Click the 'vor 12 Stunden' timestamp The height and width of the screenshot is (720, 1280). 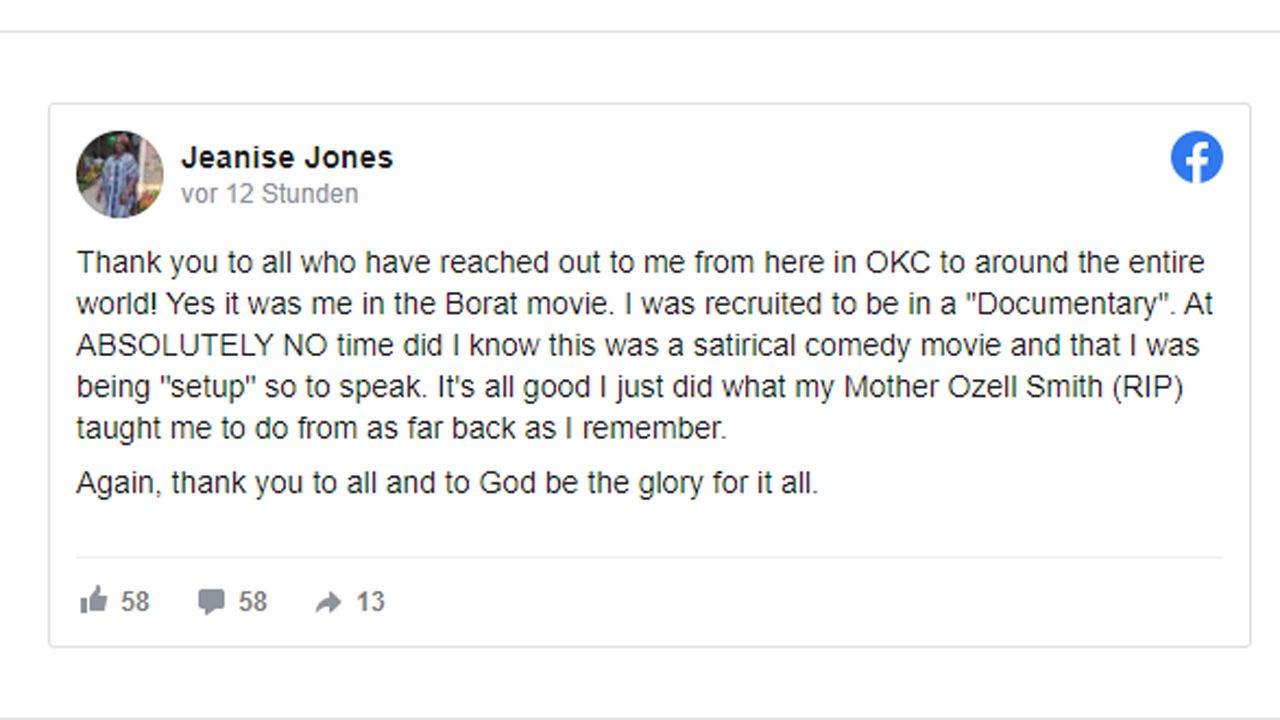pos(269,193)
